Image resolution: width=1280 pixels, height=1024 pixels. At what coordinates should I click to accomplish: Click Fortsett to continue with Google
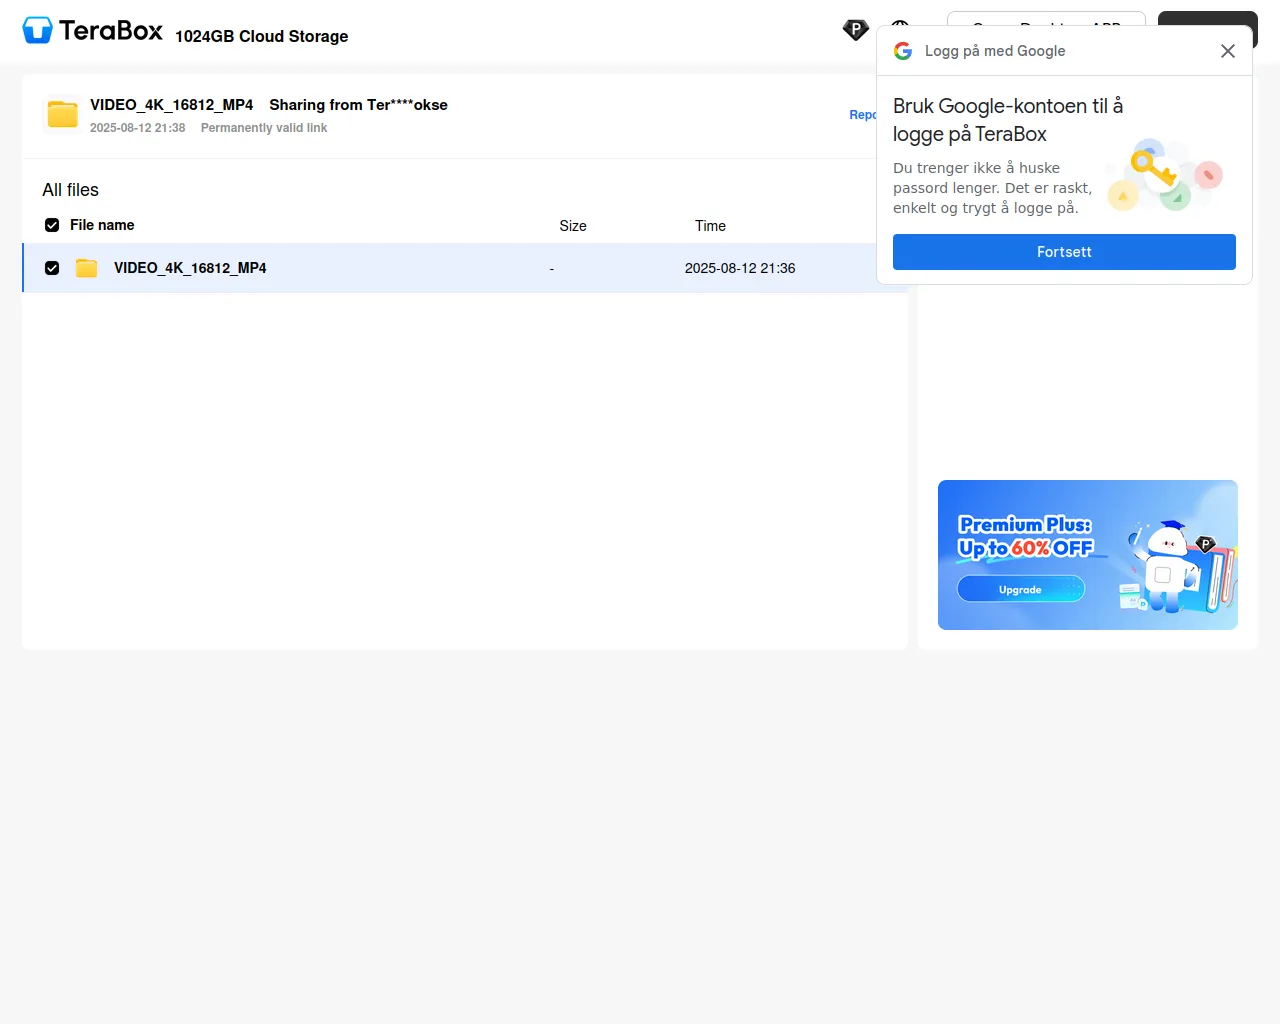tap(1064, 252)
